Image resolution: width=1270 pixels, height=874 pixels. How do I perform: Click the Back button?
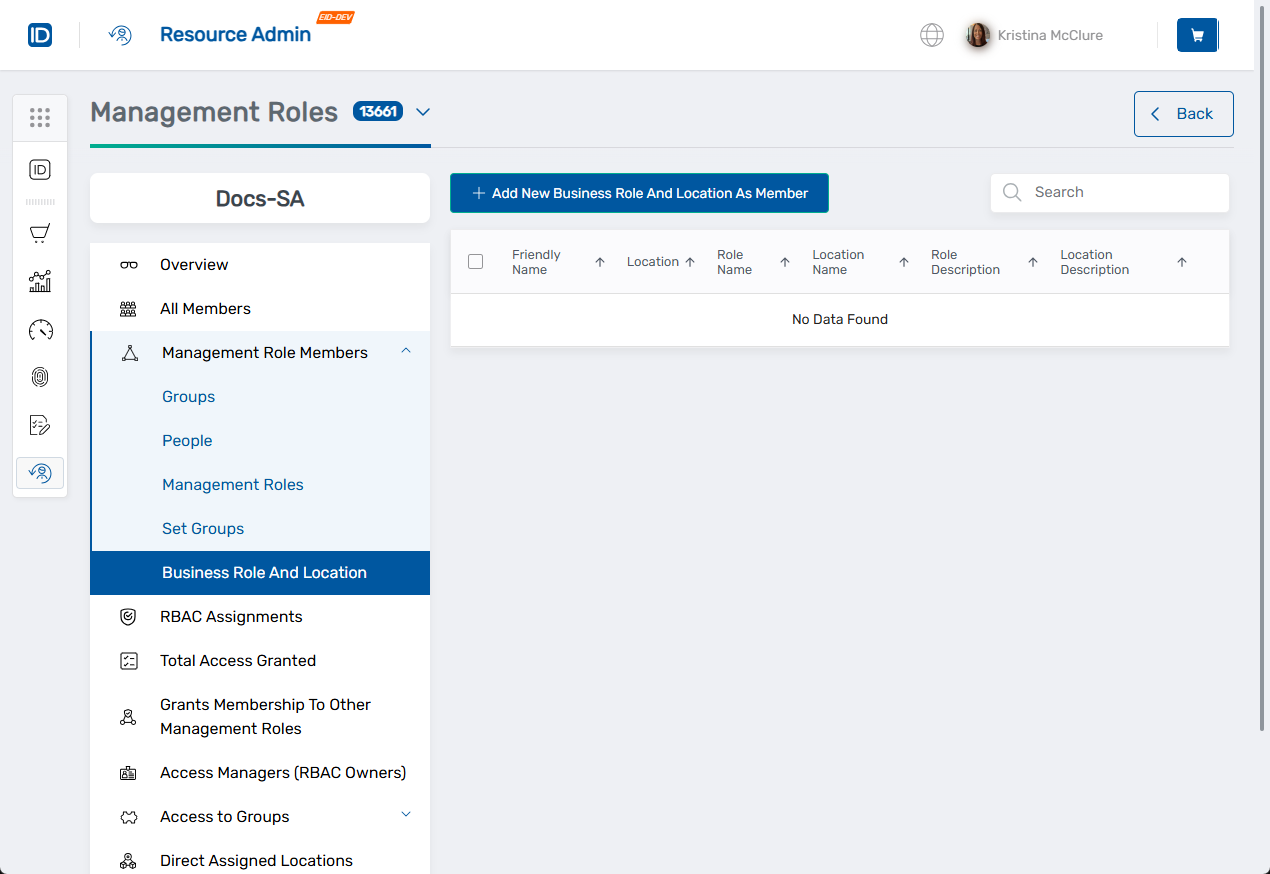pyautogui.click(x=1183, y=113)
